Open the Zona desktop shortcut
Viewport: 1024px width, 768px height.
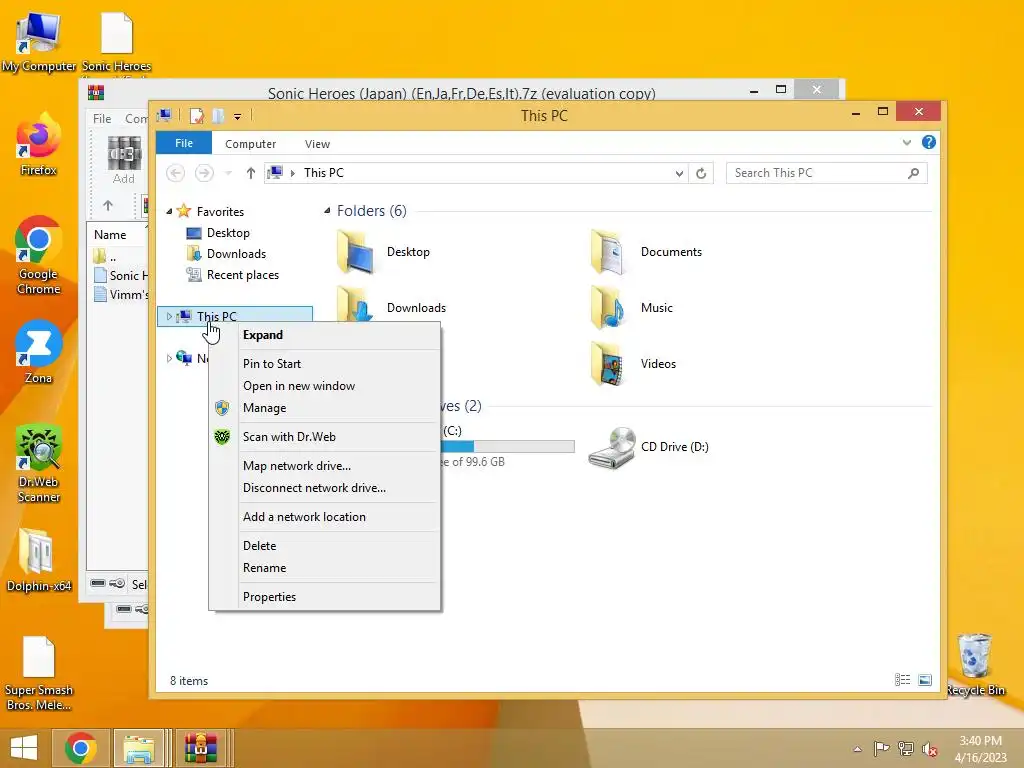tap(39, 352)
